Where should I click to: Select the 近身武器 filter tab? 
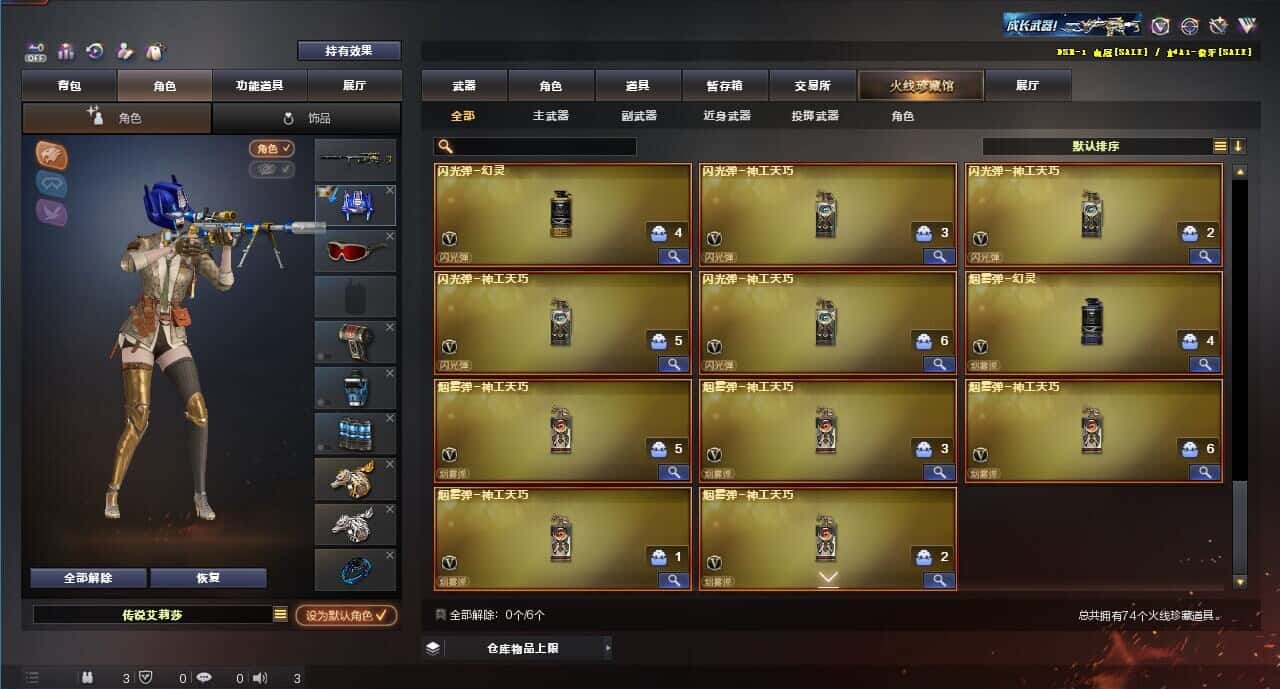click(x=727, y=116)
